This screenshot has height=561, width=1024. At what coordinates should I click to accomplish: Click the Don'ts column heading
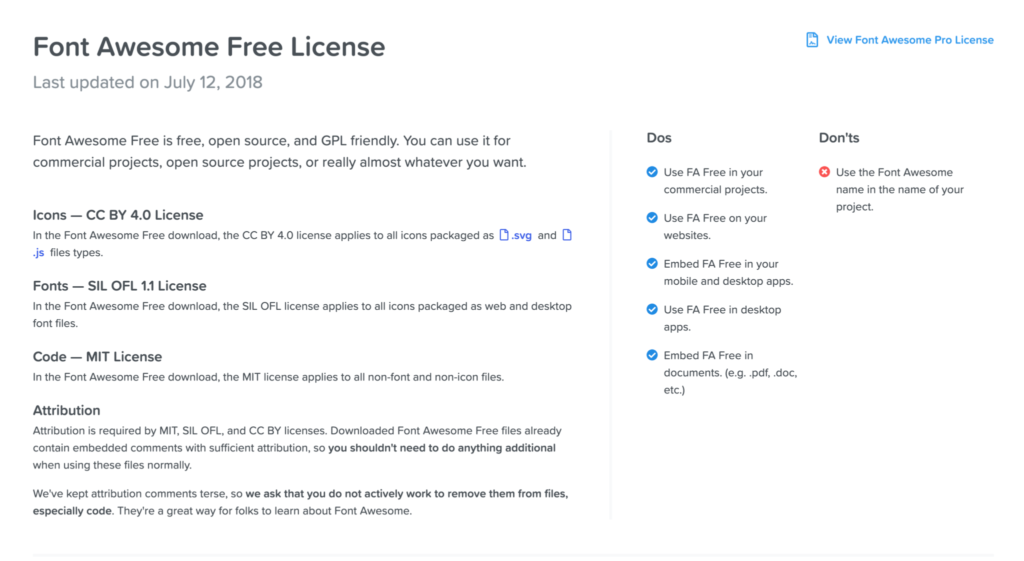pyautogui.click(x=839, y=138)
